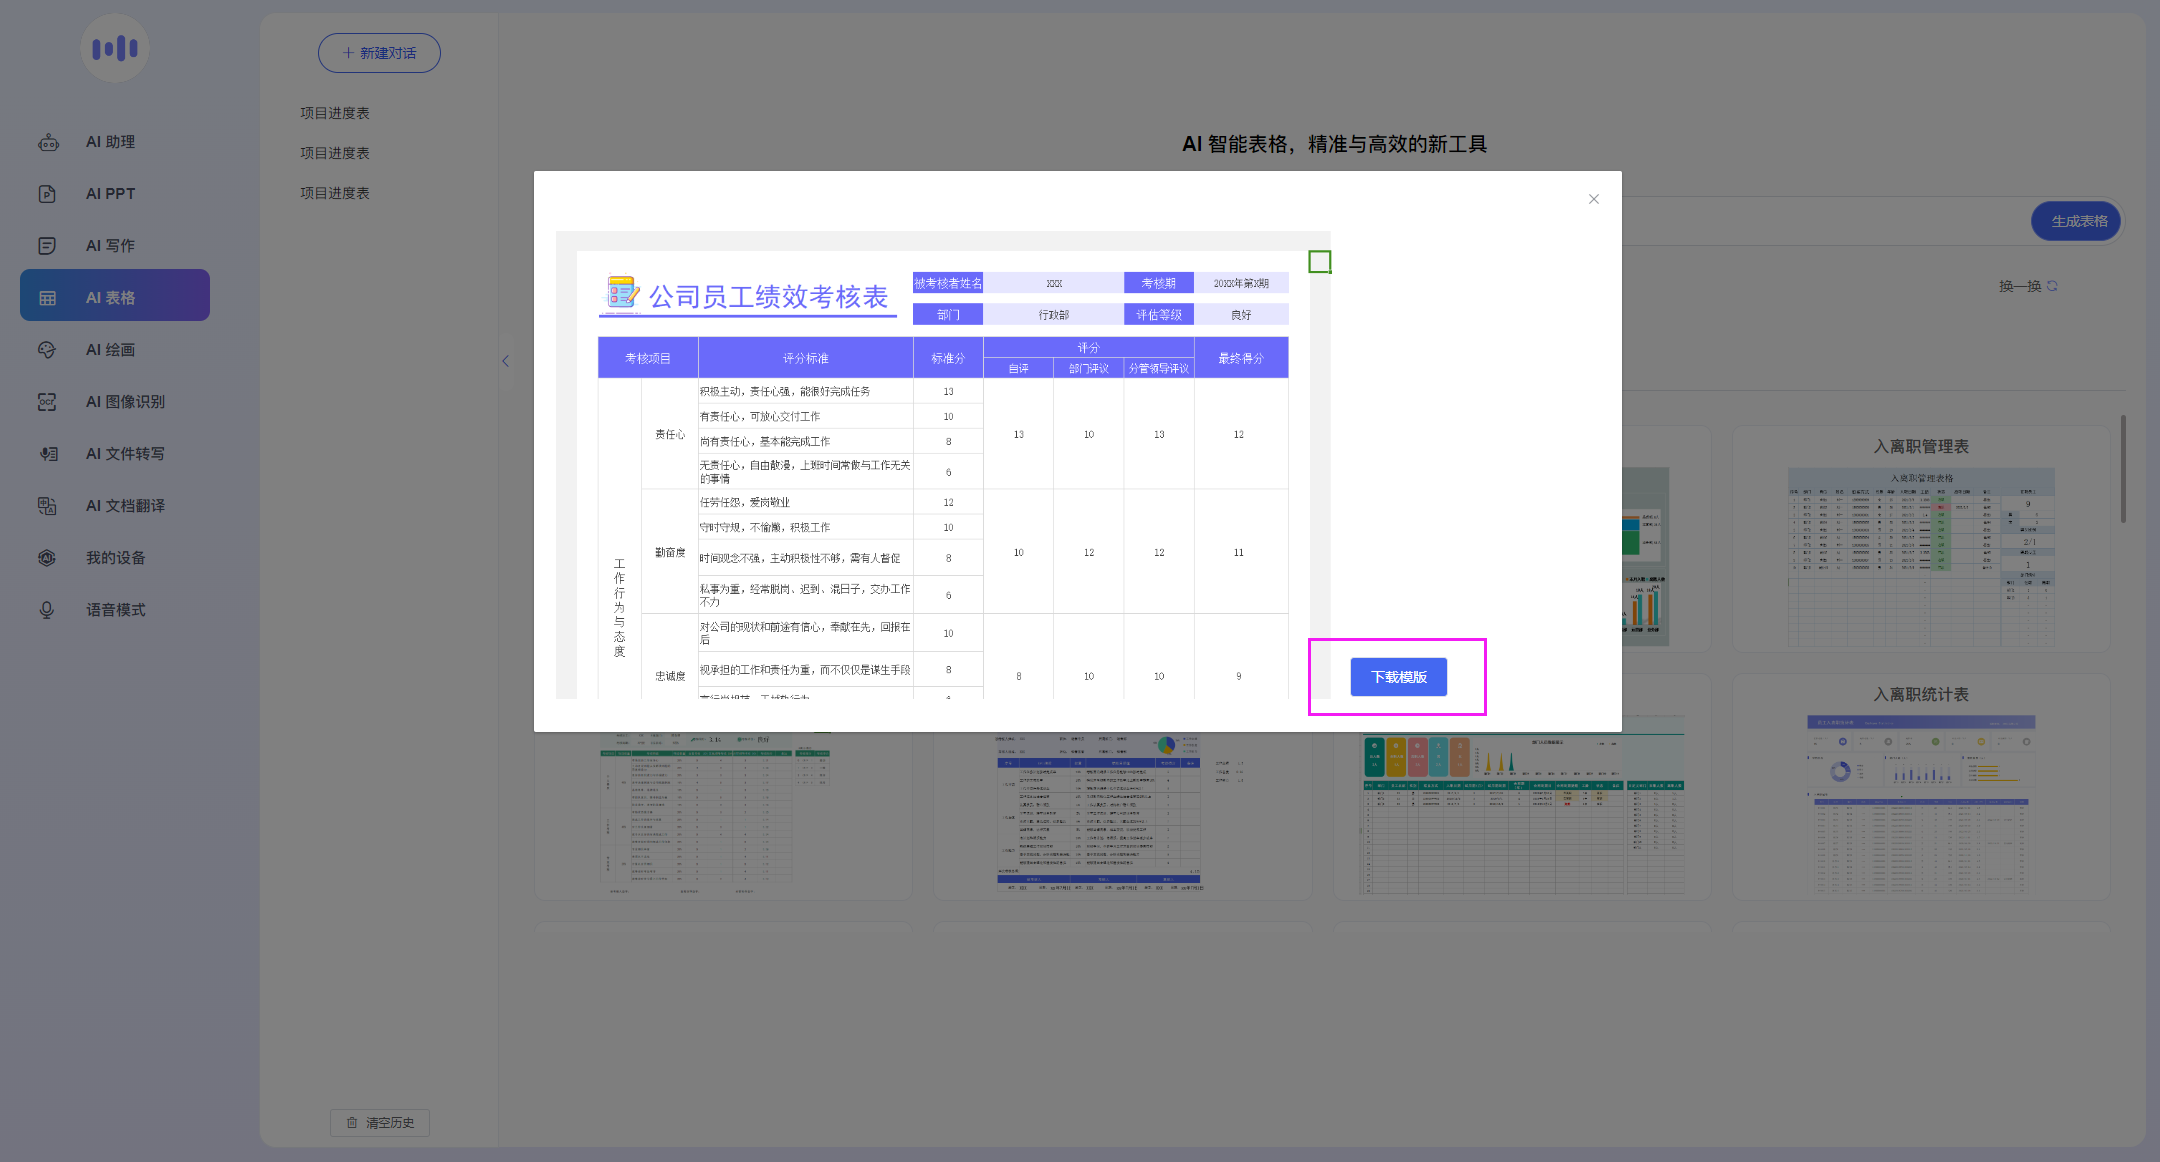The height and width of the screenshot is (1162, 2160).
Task: Click 清空历史 at panel bottom
Action: coord(380,1123)
